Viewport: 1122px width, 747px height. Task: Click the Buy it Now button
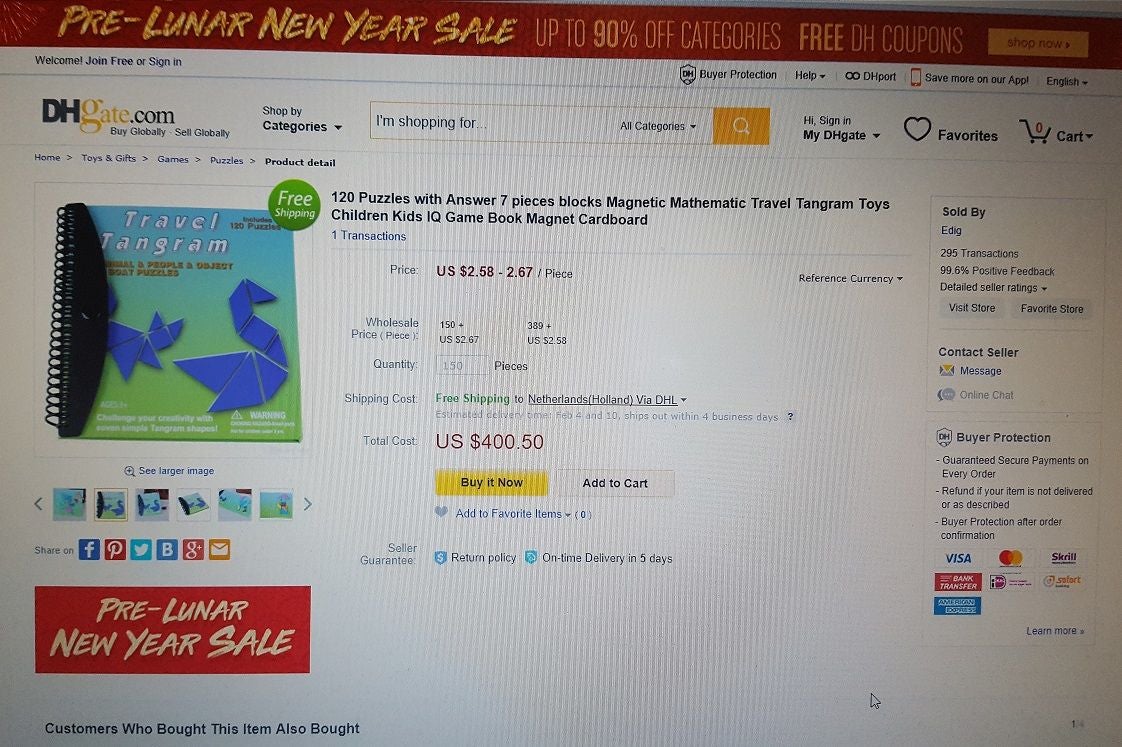pyautogui.click(x=492, y=483)
